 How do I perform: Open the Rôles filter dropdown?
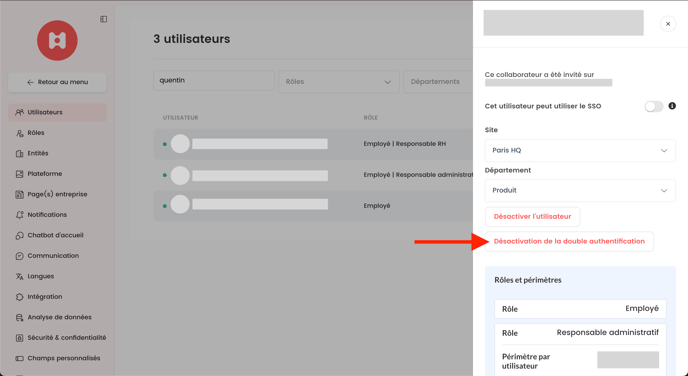coord(339,82)
